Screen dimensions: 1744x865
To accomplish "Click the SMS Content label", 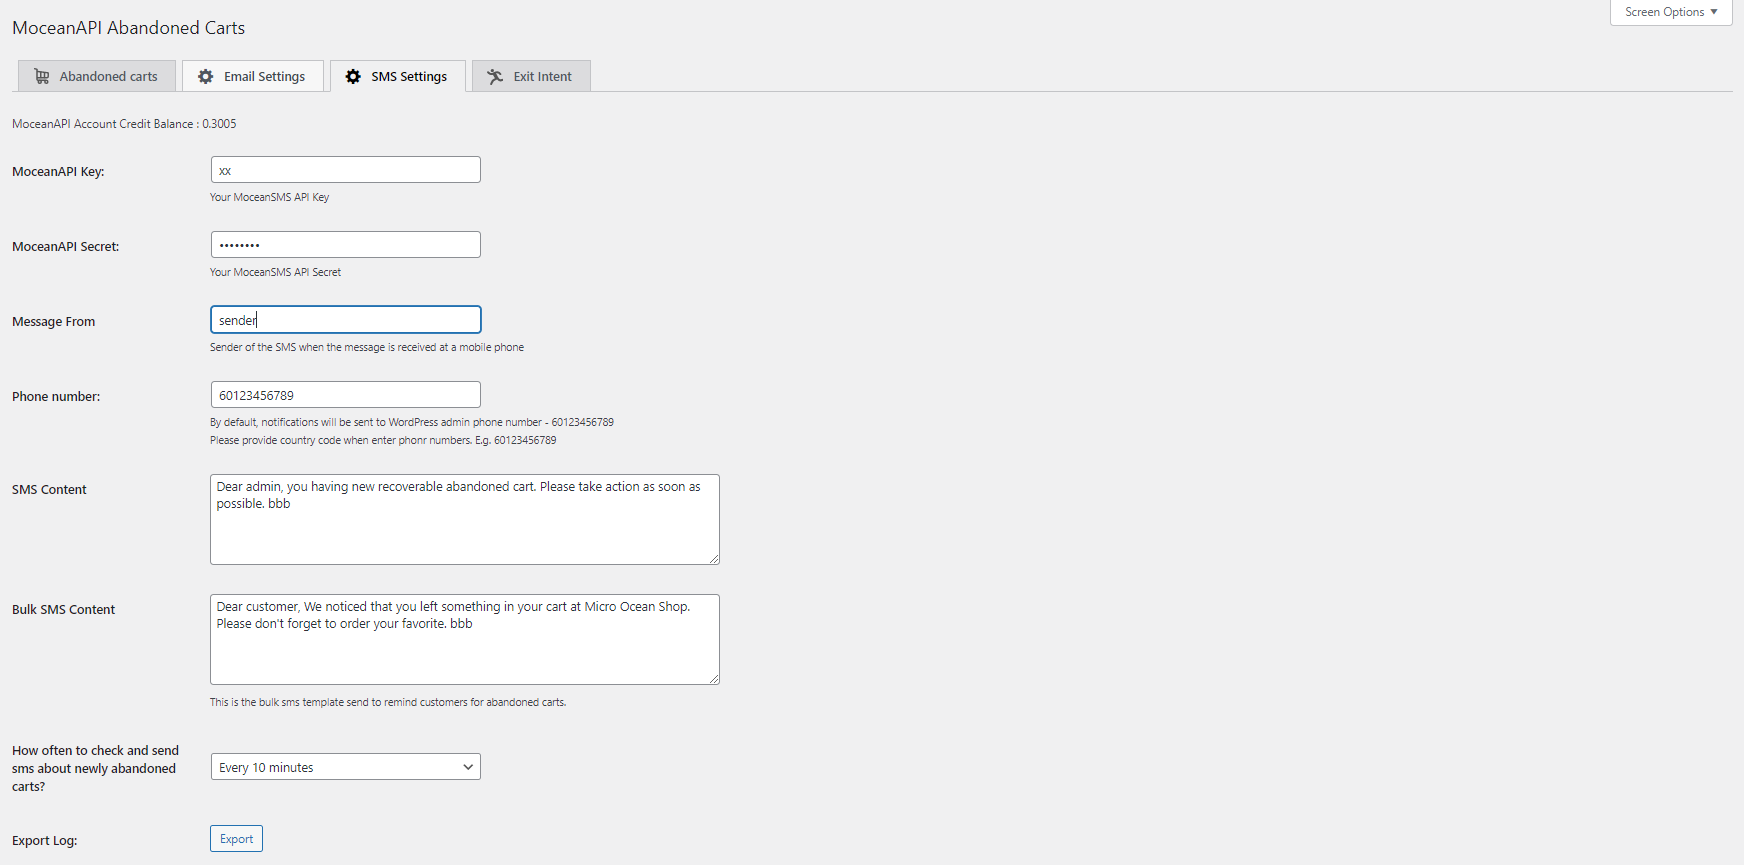I will pos(49,490).
